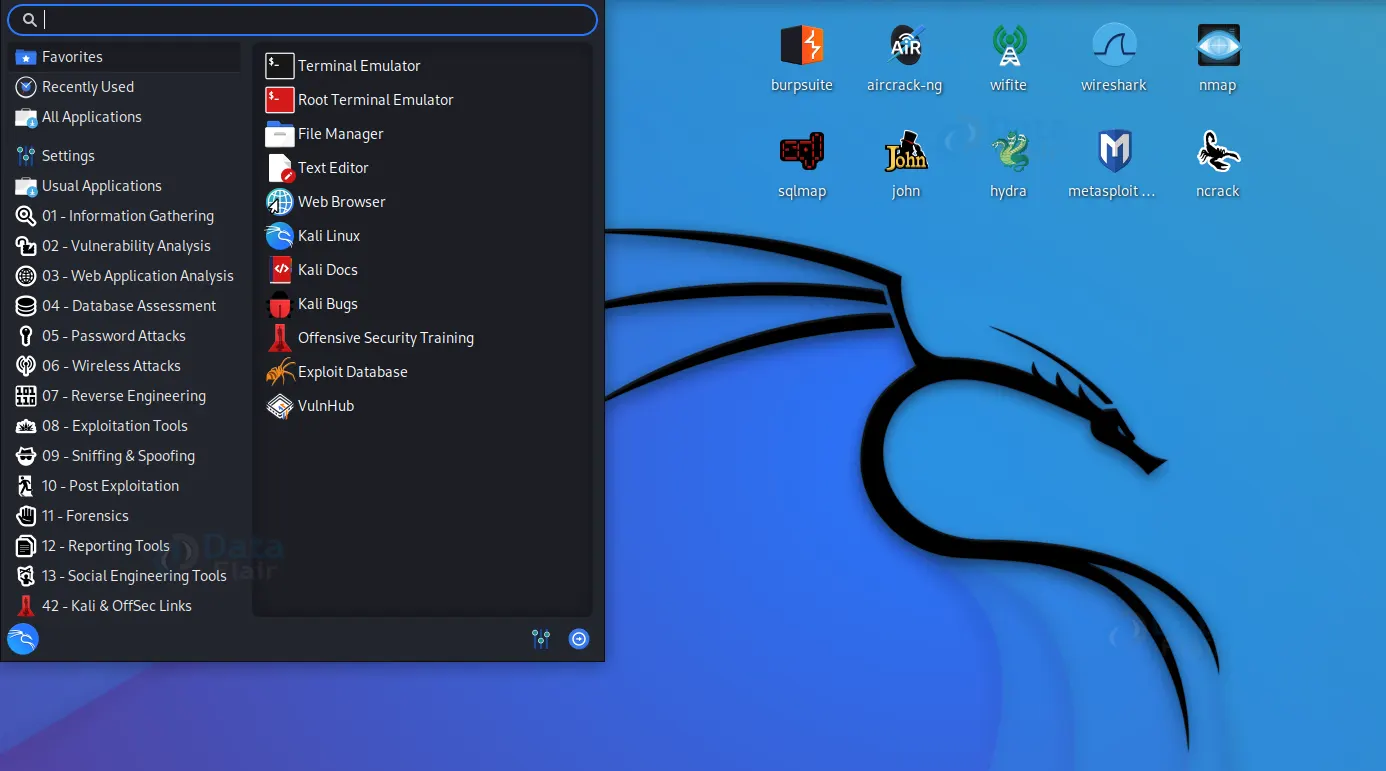Screen dimensions: 1386x771
Task: Launch Web Browser label in favorites
Action: coord(342,202)
